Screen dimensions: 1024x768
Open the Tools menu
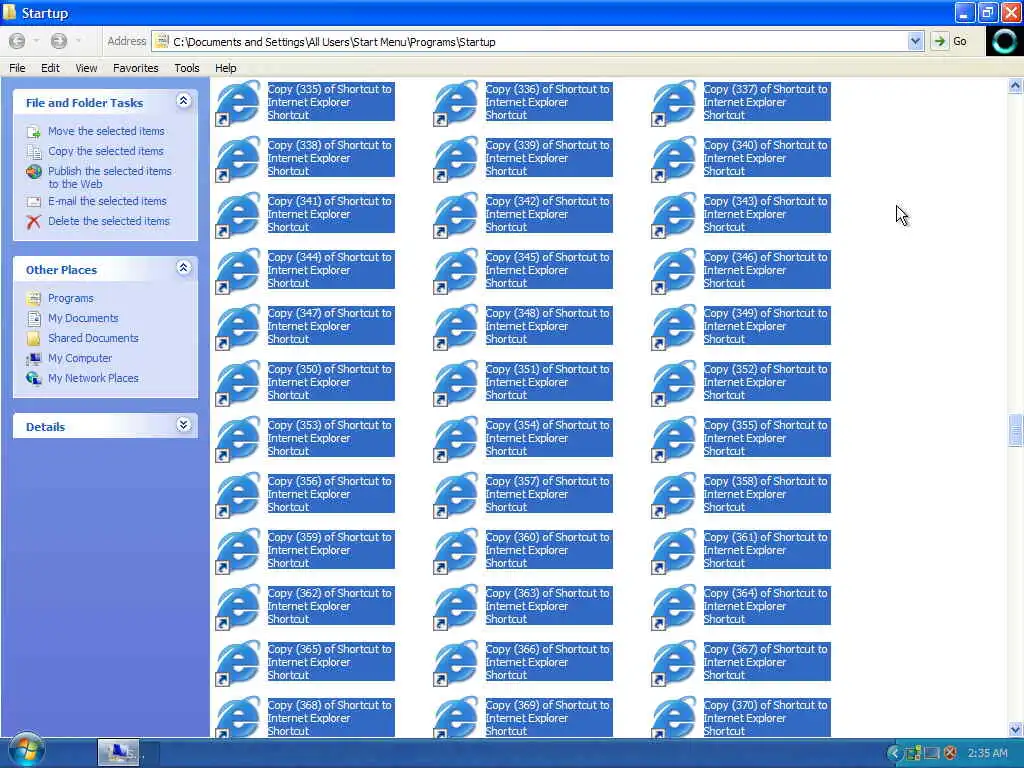(x=187, y=68)
